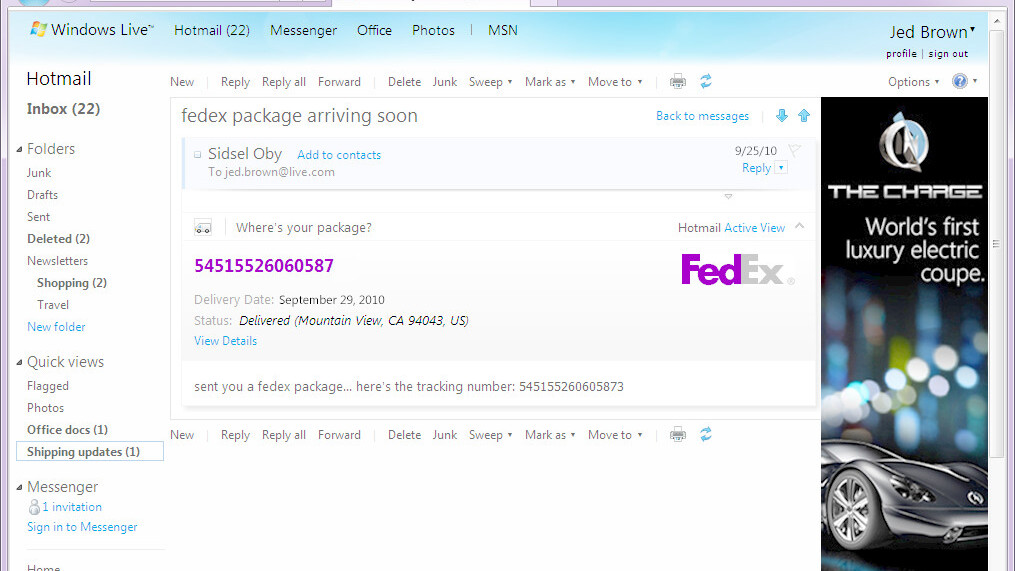
Task: Click the refresh icon in top toolbar
Action: [x=706, y=82]
